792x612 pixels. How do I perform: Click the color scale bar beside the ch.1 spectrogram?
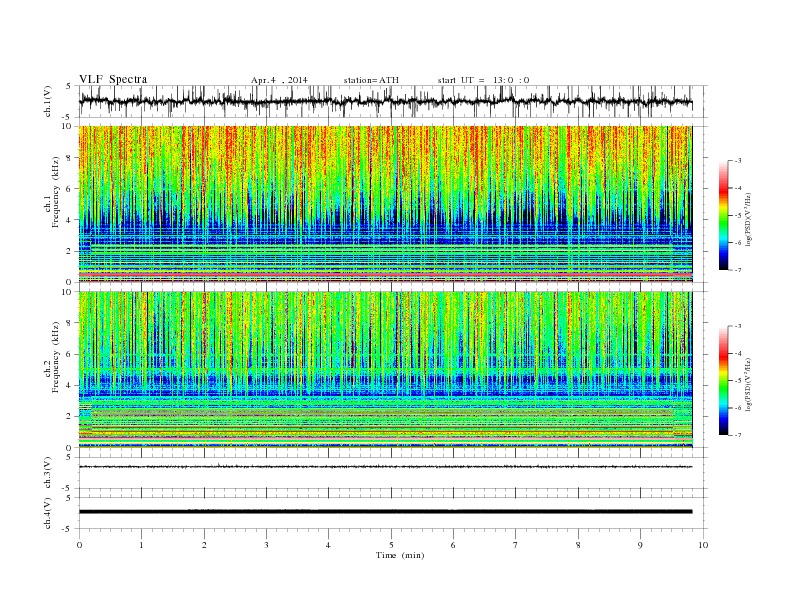[723, 215]
